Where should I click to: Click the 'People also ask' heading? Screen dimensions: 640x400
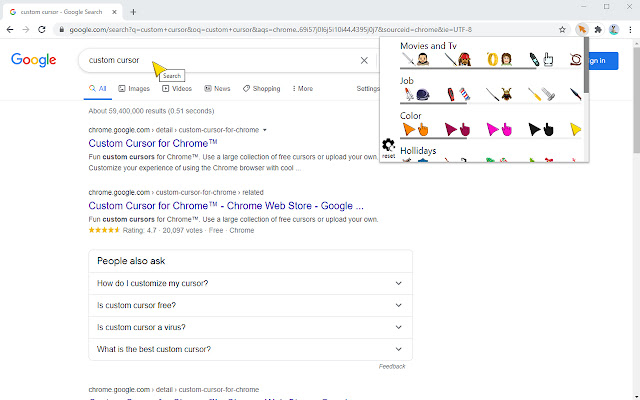point(131,261)
